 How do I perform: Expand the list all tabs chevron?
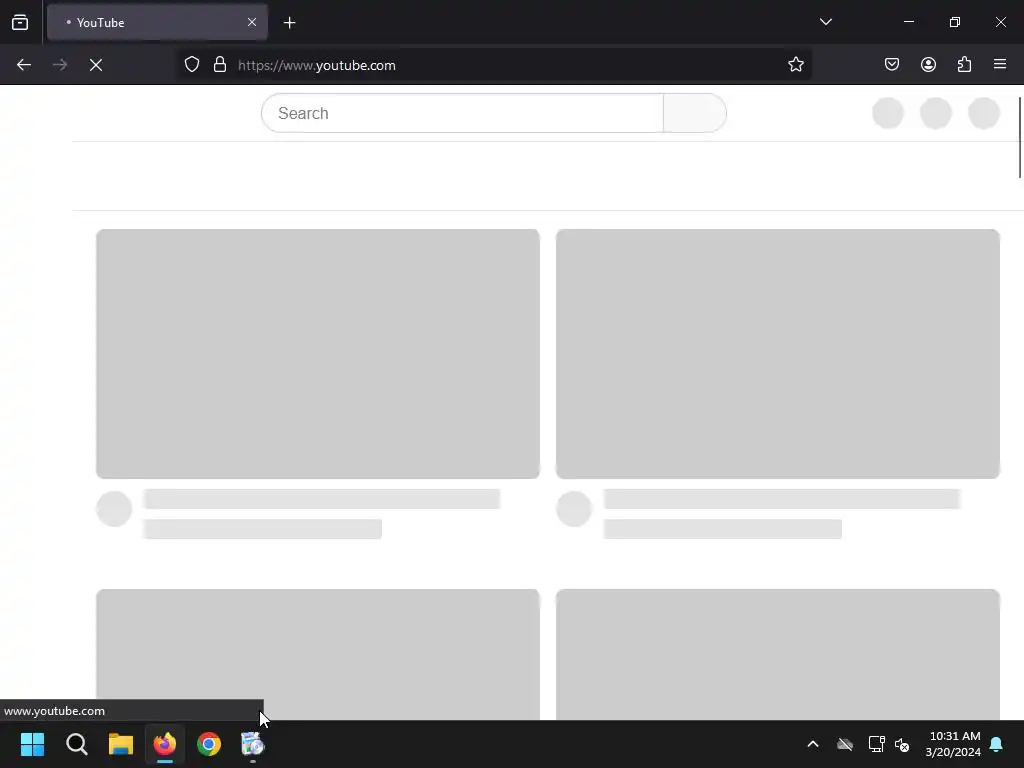point(825,22)
